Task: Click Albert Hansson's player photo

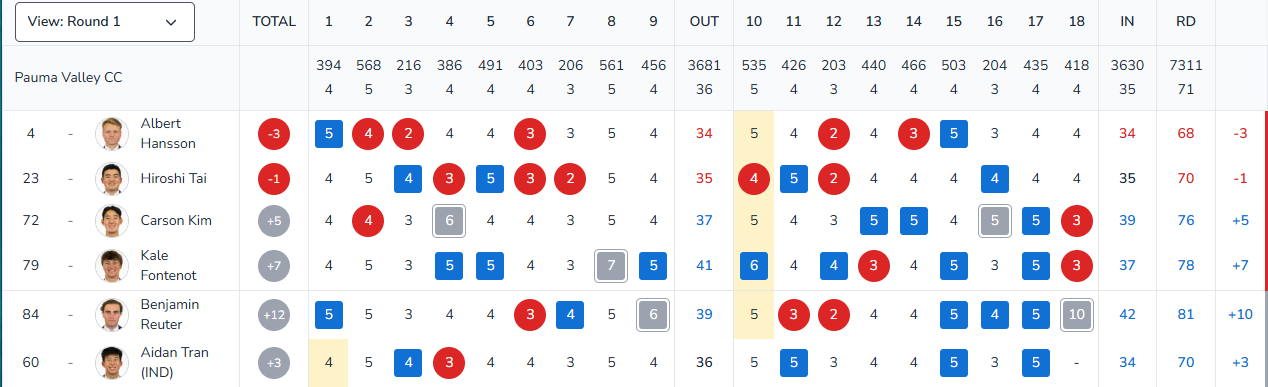Action: [x=111, y=133]
